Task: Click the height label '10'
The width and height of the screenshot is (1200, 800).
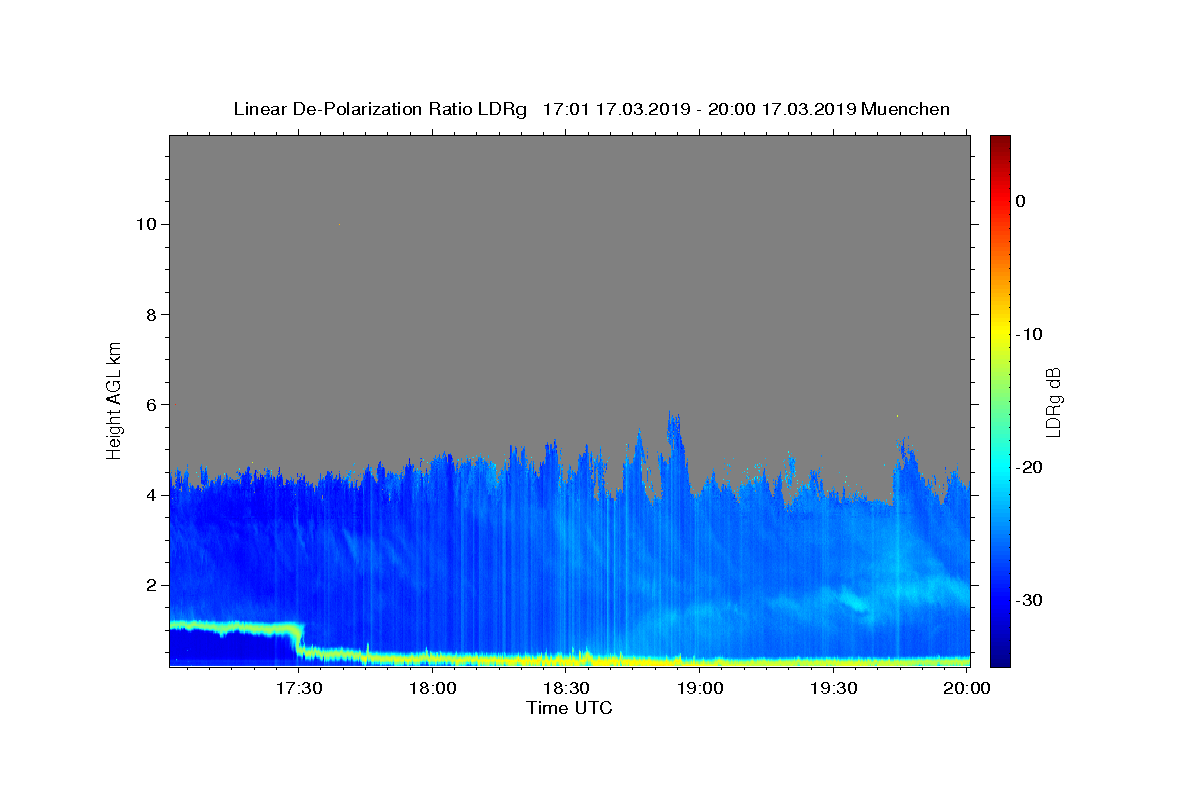Action: pyautogui.click(x=148, y=224)
